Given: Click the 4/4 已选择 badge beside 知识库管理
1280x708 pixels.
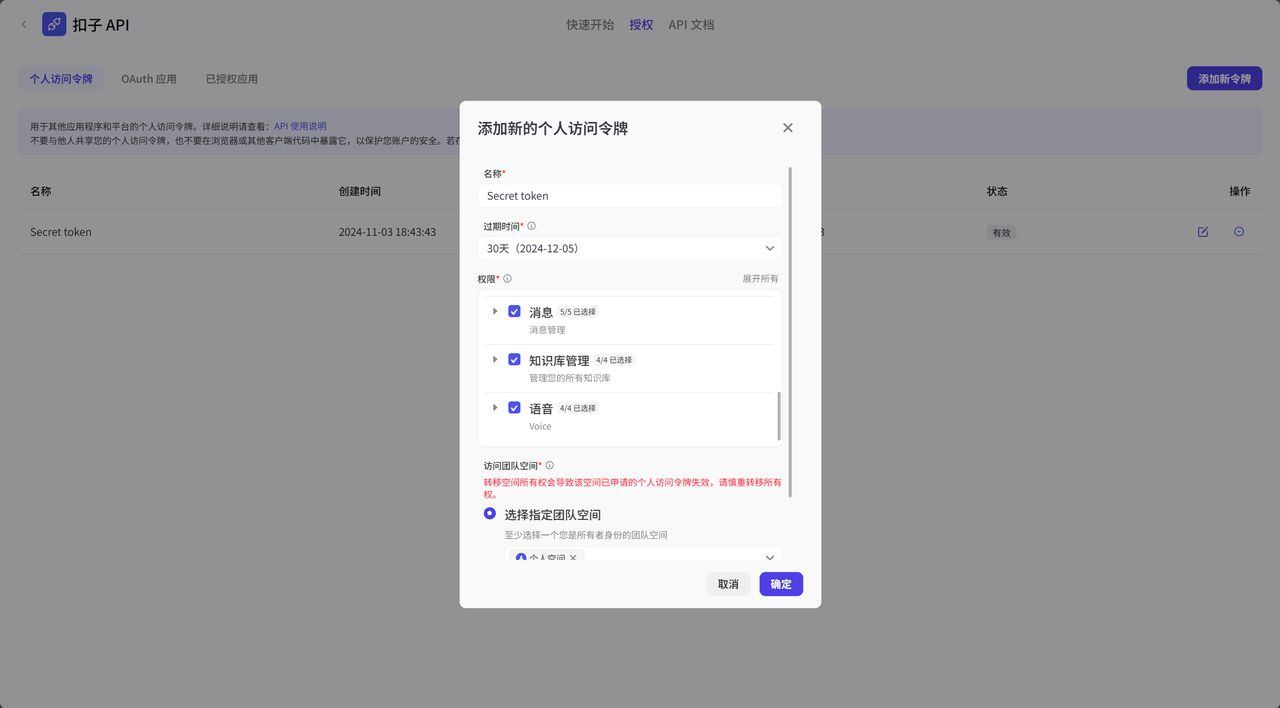Looking at the screenshot, I should pyautogui.click(x=615, y=360).
